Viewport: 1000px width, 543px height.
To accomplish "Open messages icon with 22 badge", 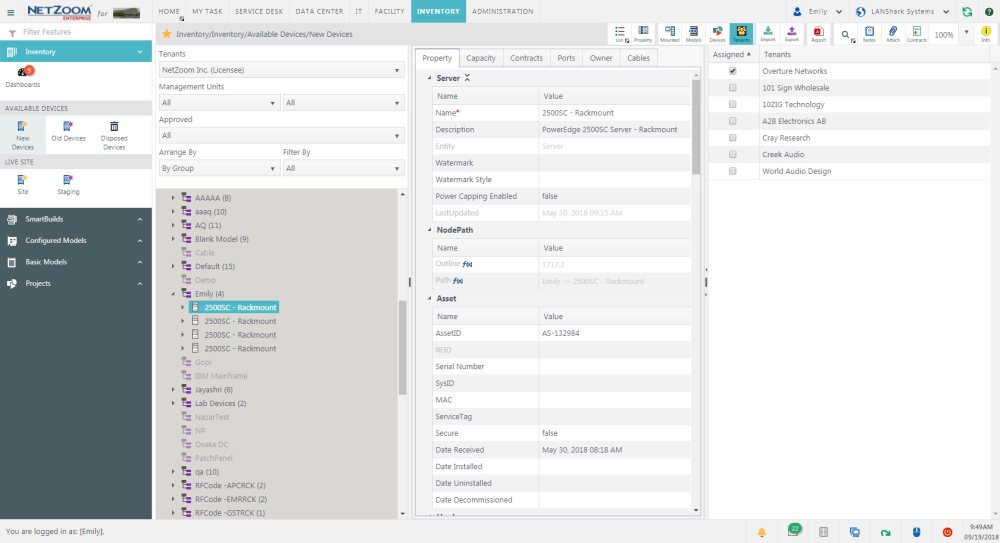I will pos(793,530).
